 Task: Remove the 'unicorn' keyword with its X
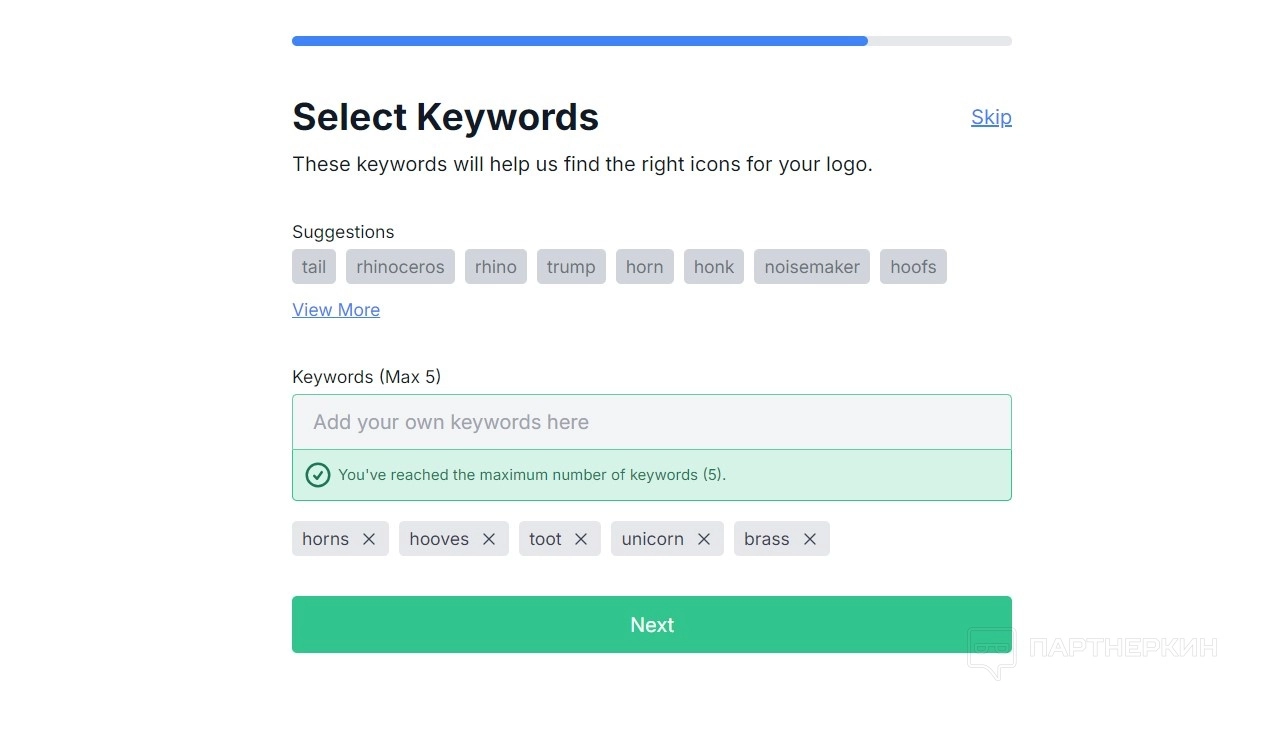point(704,539)
